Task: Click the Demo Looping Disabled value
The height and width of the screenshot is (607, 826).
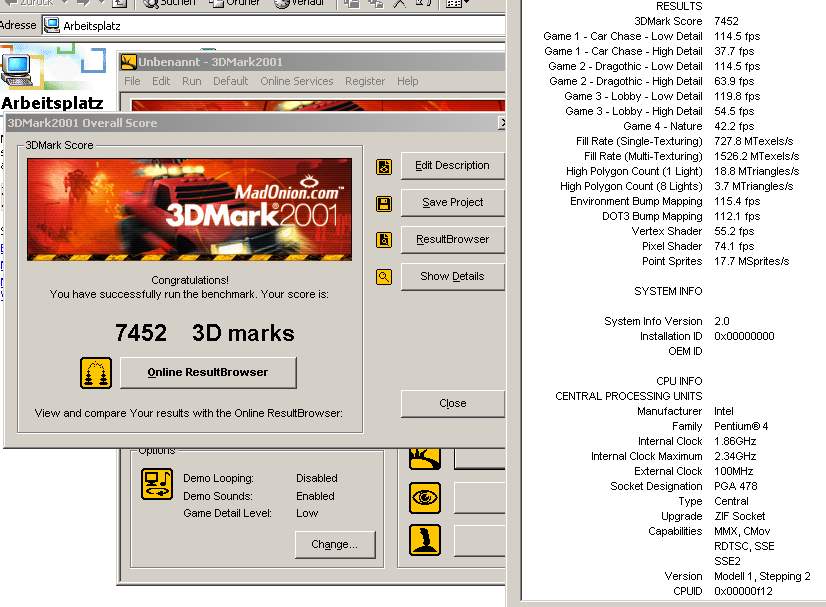Action: pyautogui.click(x=317, y=478)
